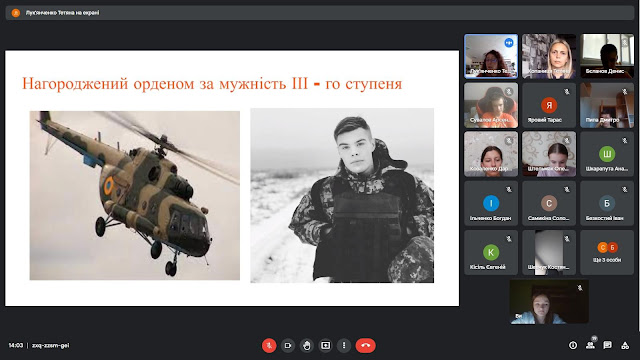Select Коваленко Дар'я video tile
The width and height of the screenshot is (640, 360).
click(491, 154)
